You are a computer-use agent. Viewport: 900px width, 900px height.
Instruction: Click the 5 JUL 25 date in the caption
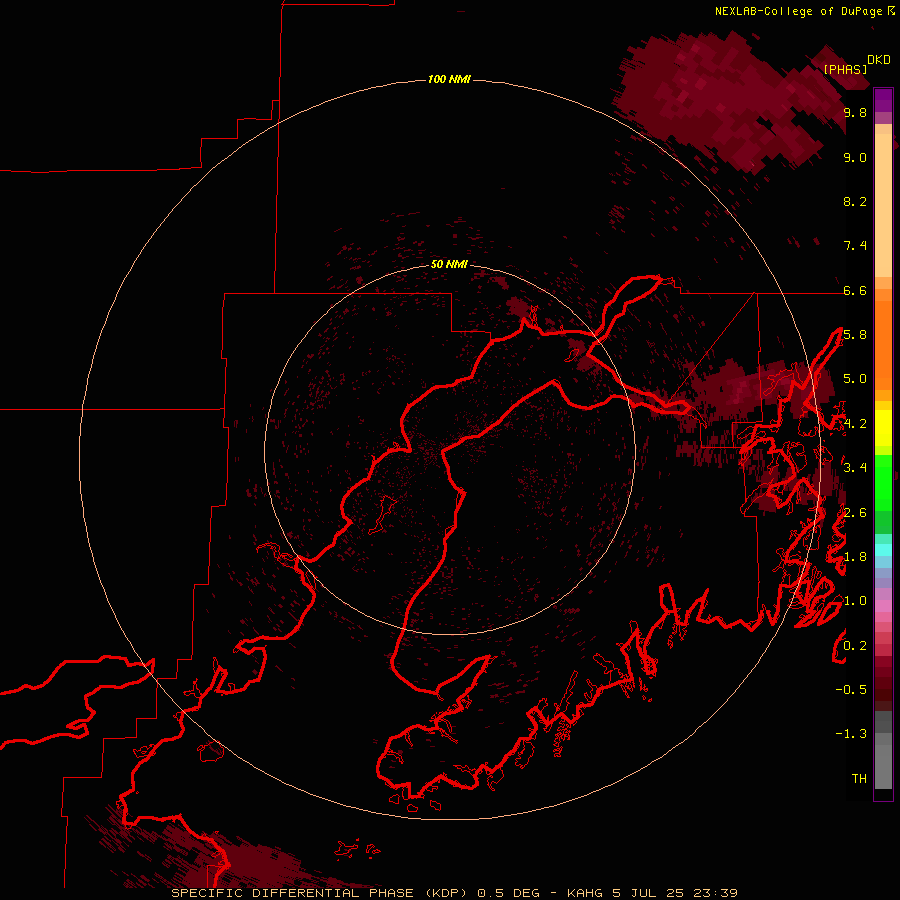coord(649,893)
